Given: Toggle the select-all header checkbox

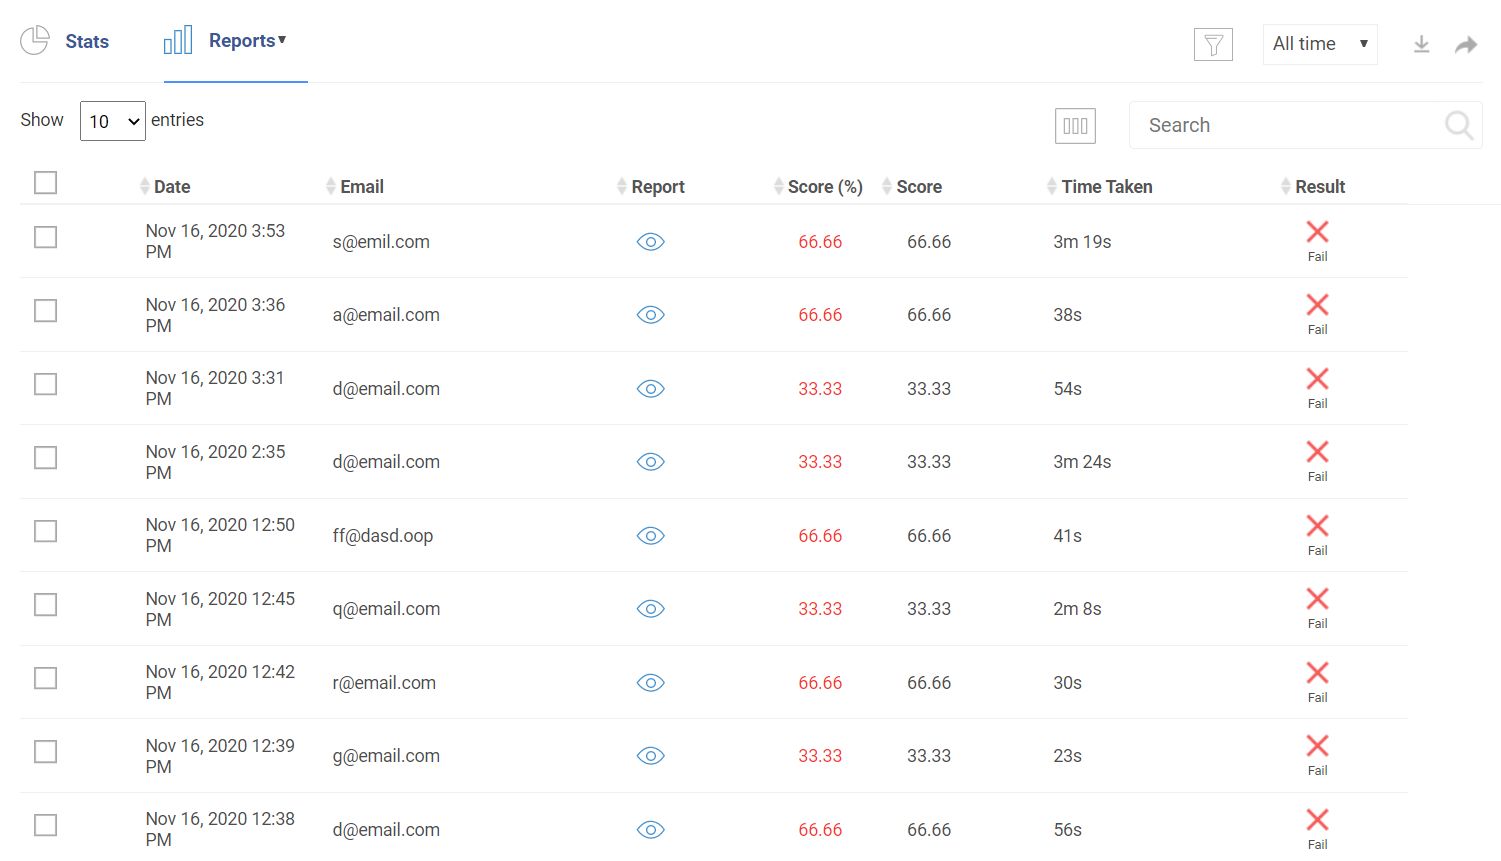Looking at the screenshot, I should 45,183.
